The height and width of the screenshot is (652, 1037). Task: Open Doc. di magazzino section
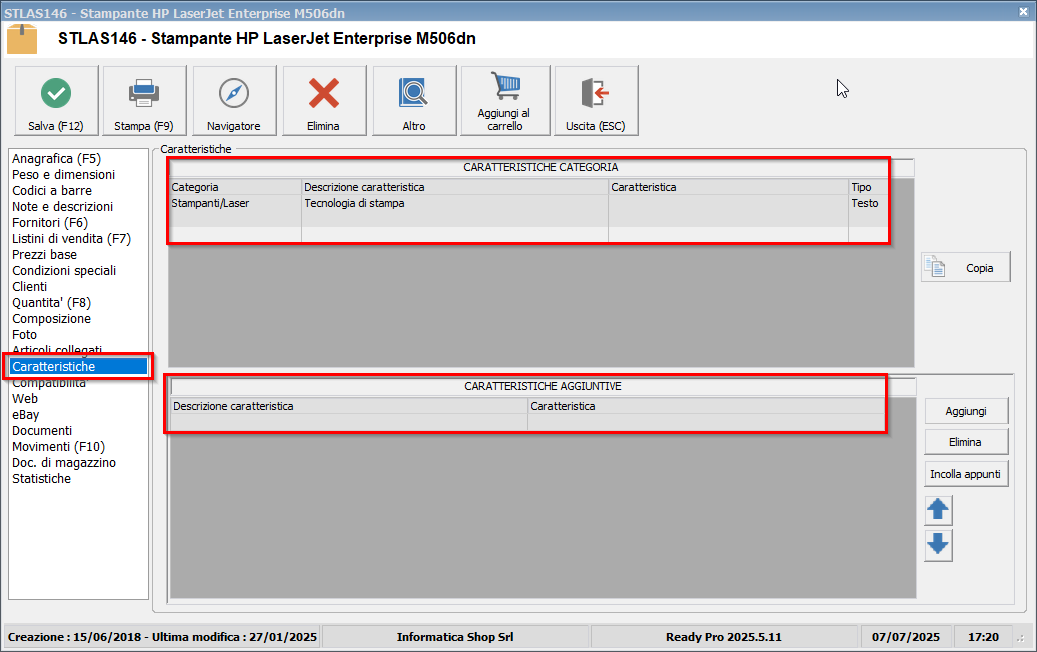[x=63, y=463]
